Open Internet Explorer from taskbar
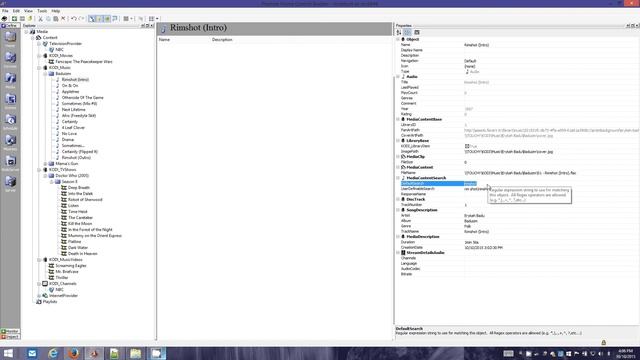Screen dimensions: 640x360 point(53,353)
